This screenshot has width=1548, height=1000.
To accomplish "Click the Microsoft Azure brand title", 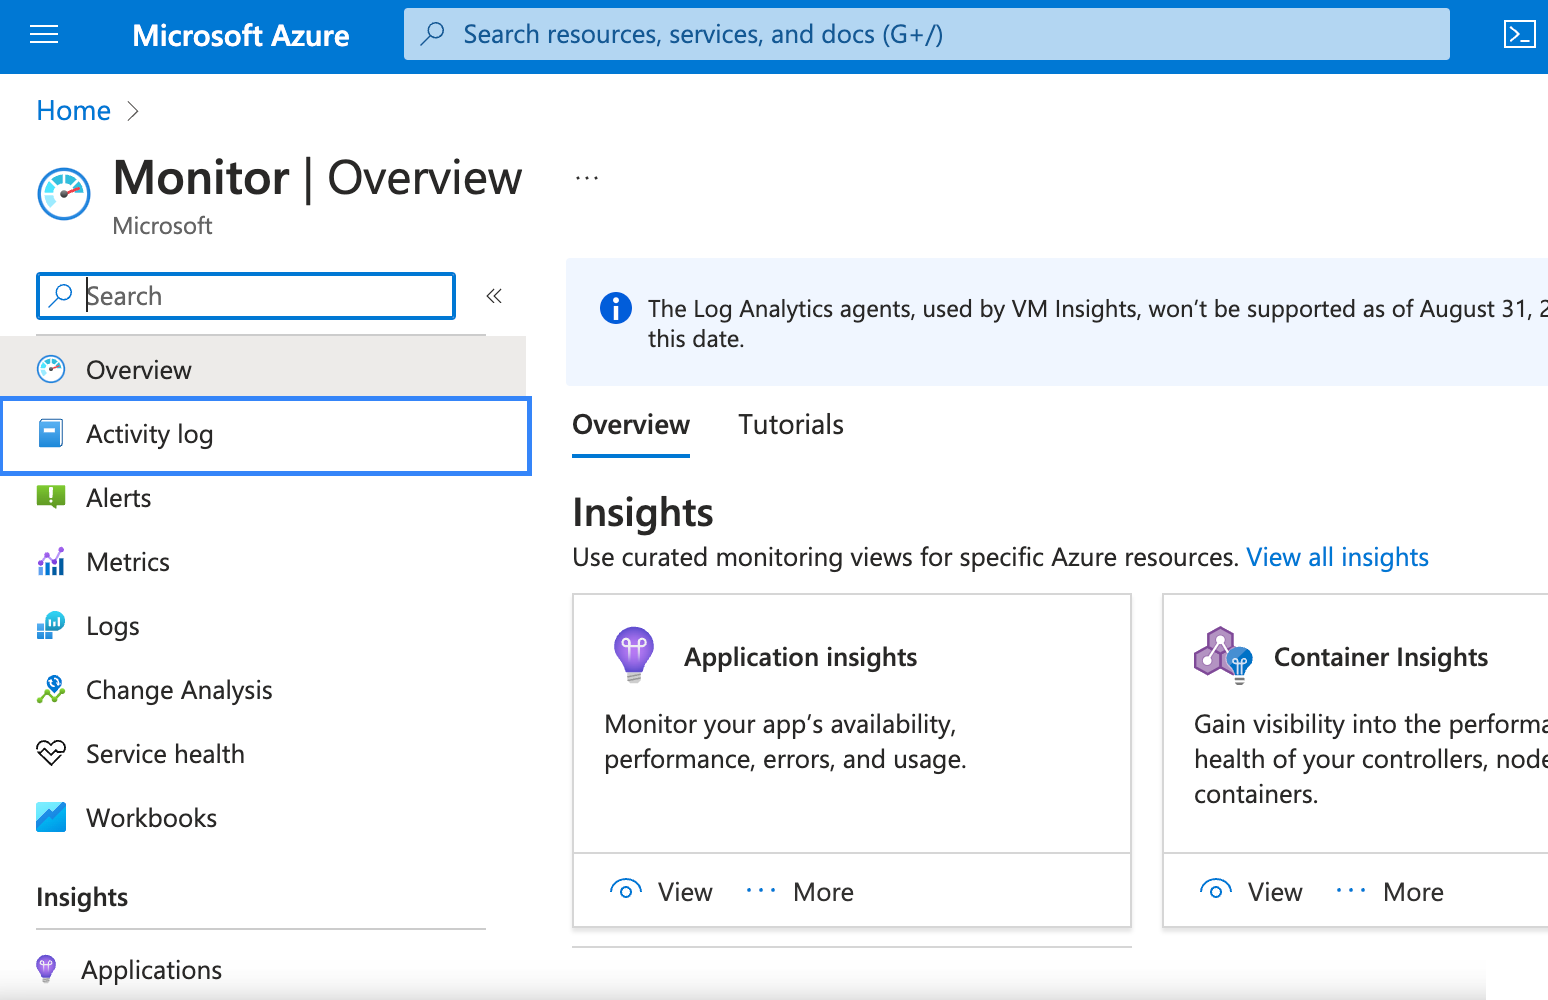I will tap(241, 36).
